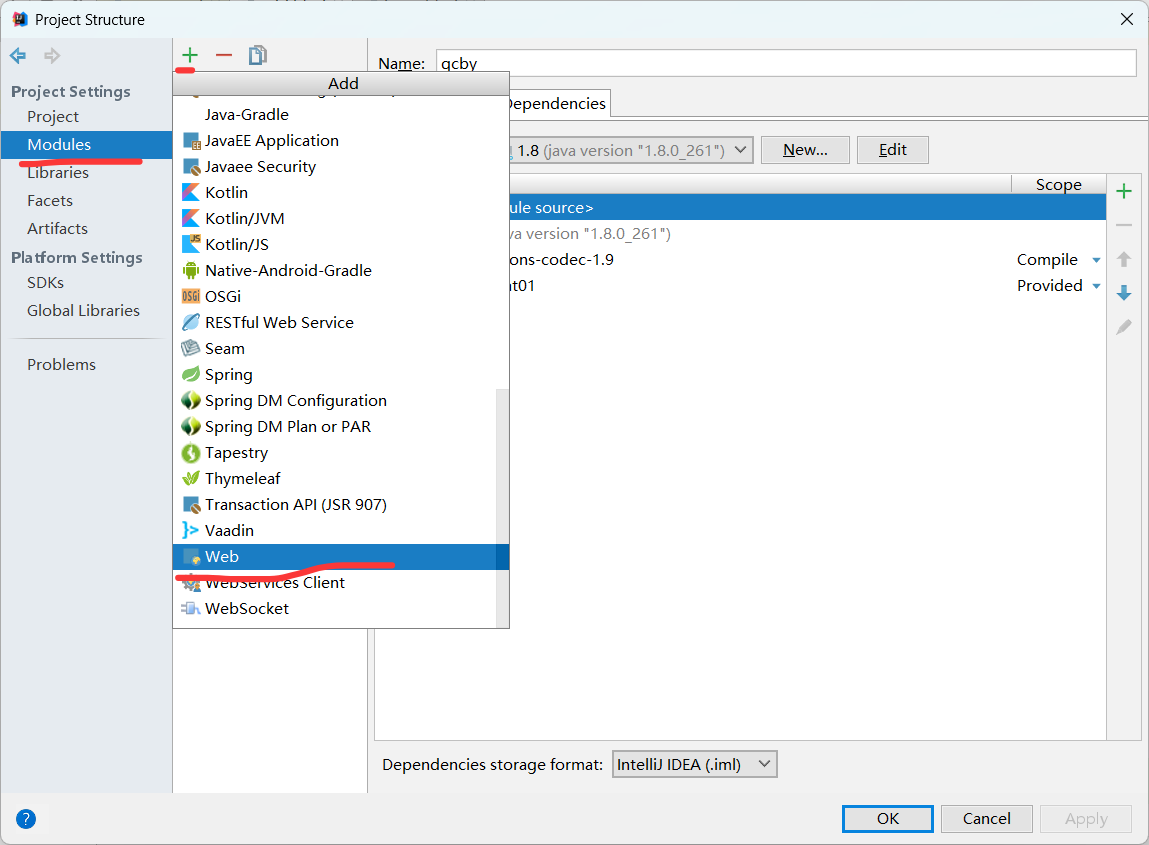
Task: Click the back navigation arrow
Action: (18, 56)
